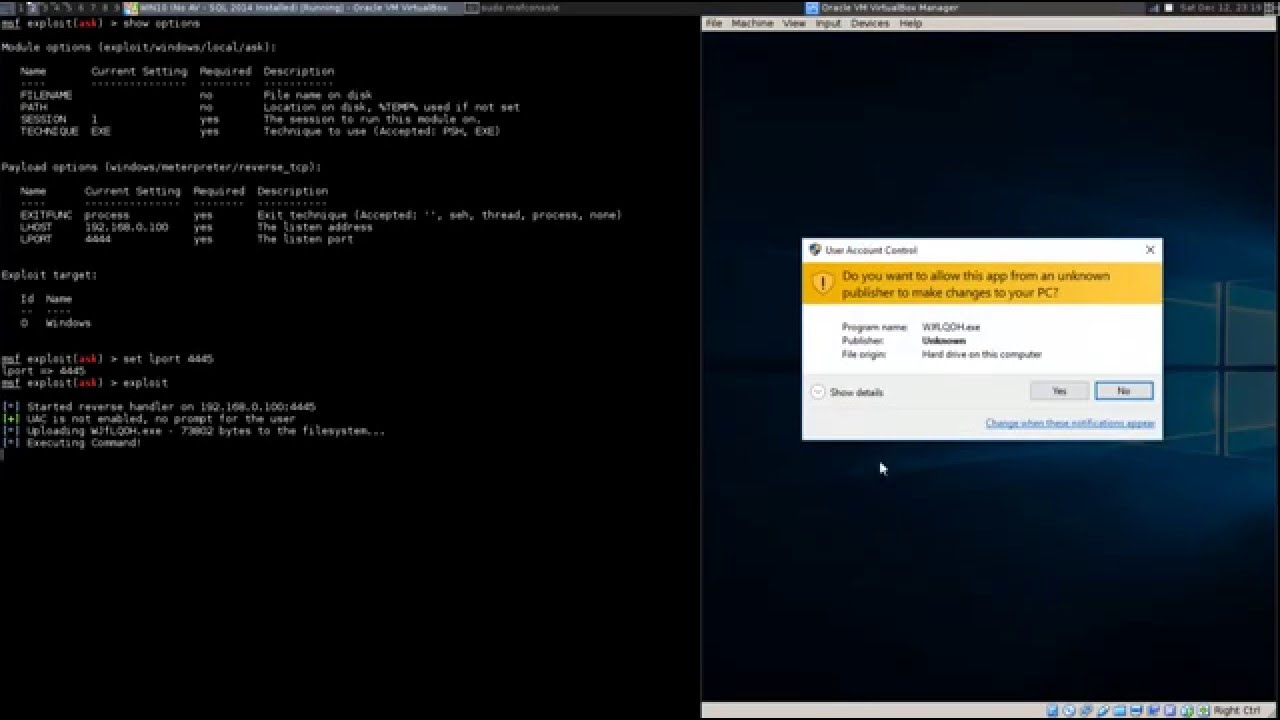Open the Help menu
This screenshot has height=720, width=1280.
[x=910, y=23]
